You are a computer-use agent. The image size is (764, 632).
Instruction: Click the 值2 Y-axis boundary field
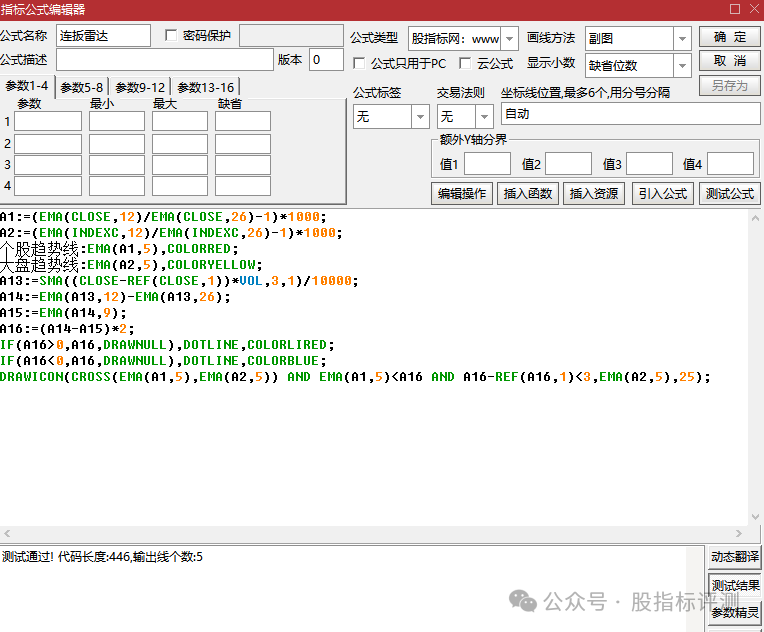(568, 164)
